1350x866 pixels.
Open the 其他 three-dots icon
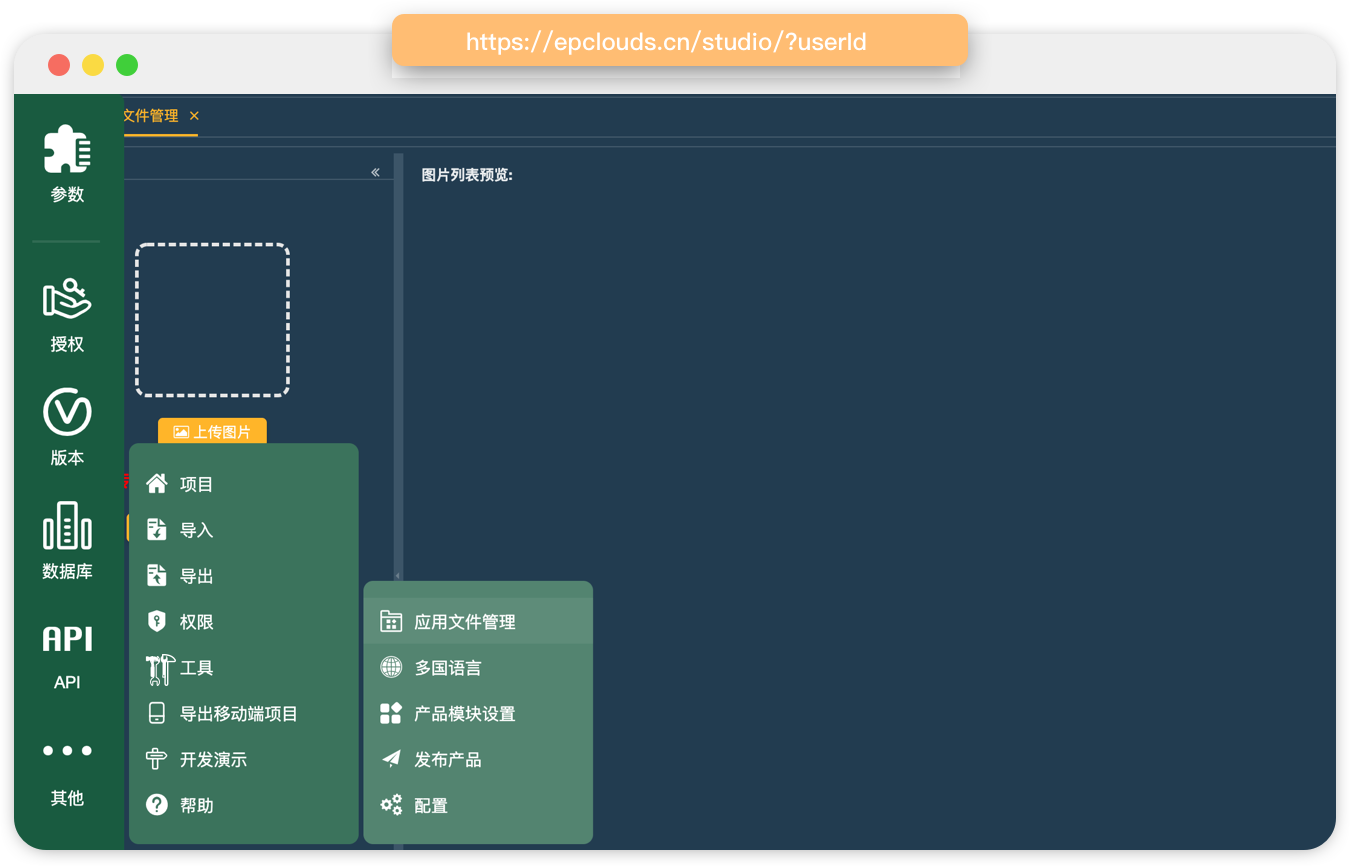[67, 751]
